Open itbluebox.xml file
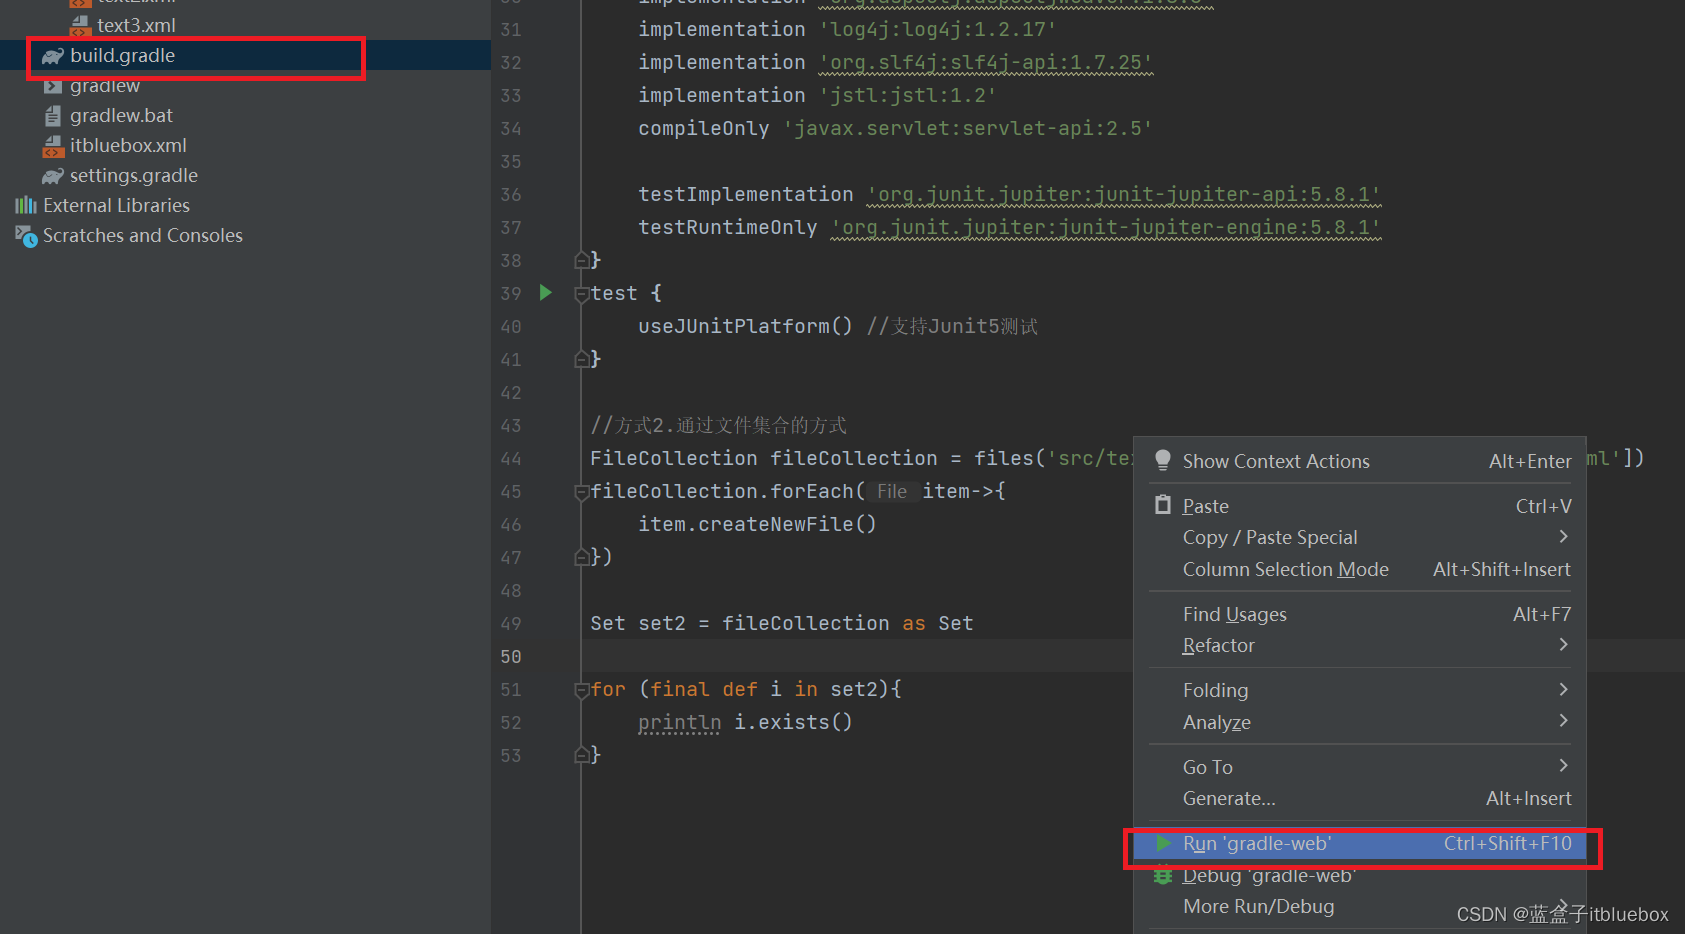Viewport: 1685px width, 934px height. tap(128, 145)
